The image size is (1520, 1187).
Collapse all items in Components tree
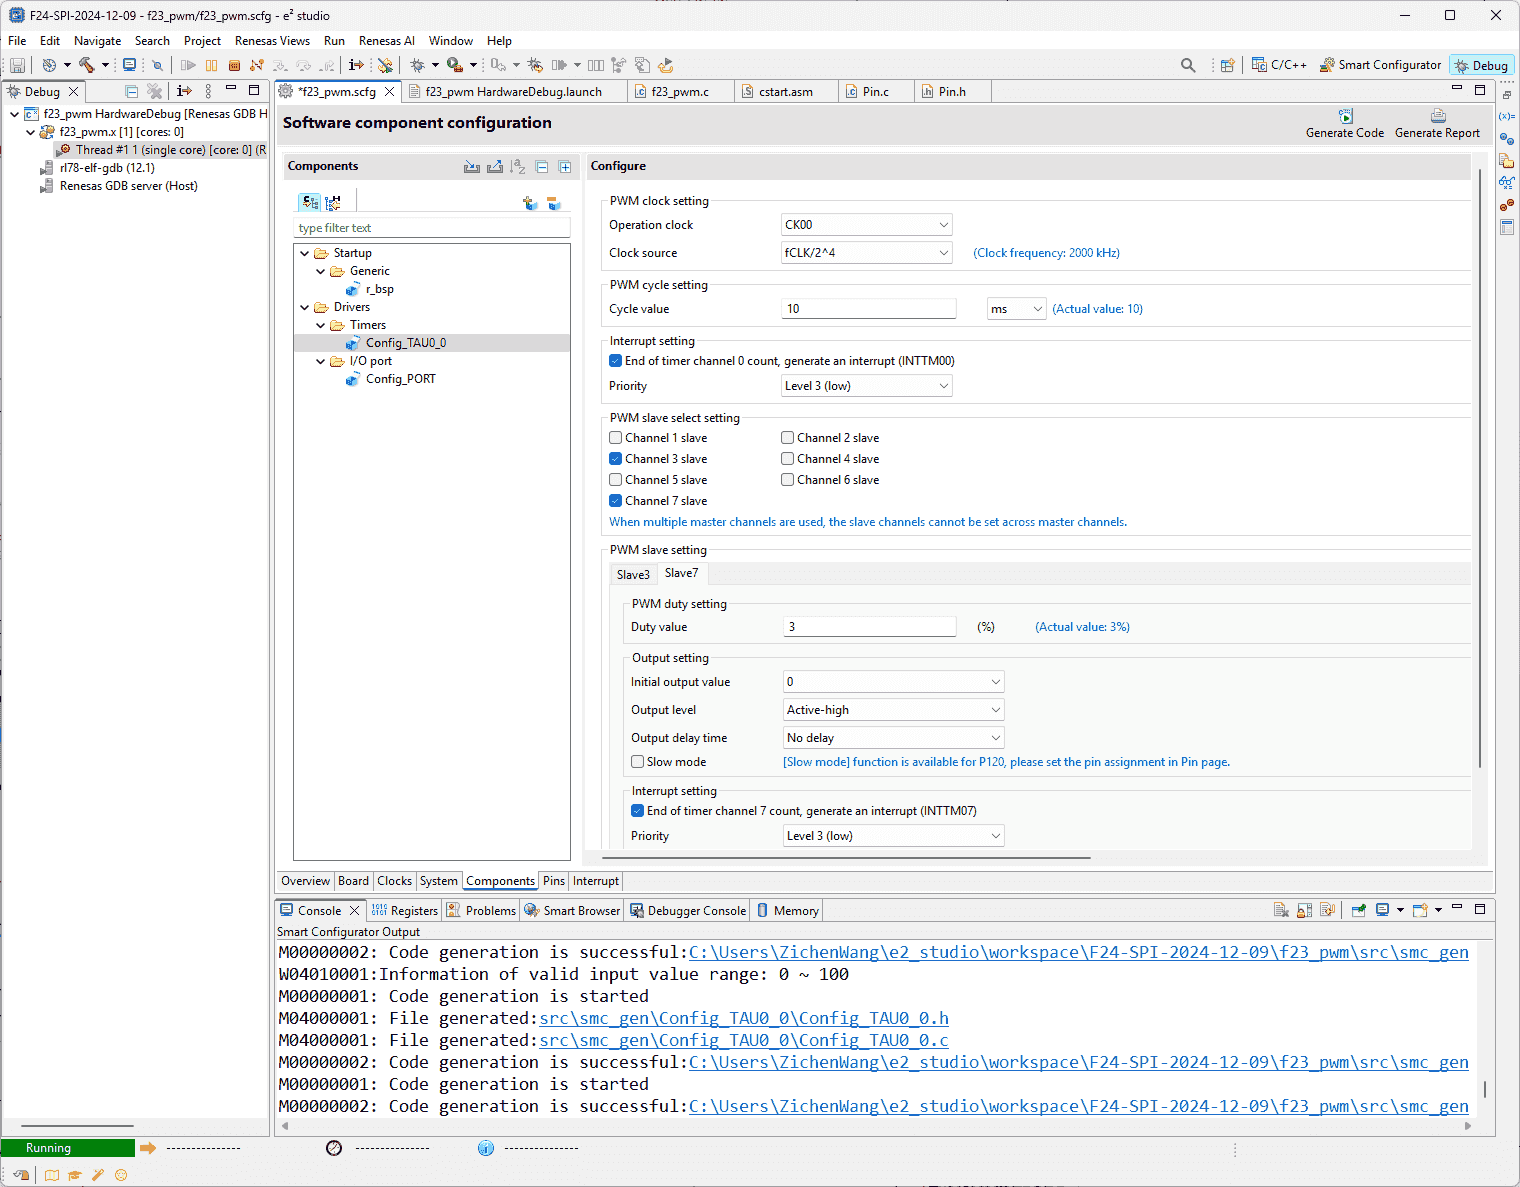[x=541, y=167]
